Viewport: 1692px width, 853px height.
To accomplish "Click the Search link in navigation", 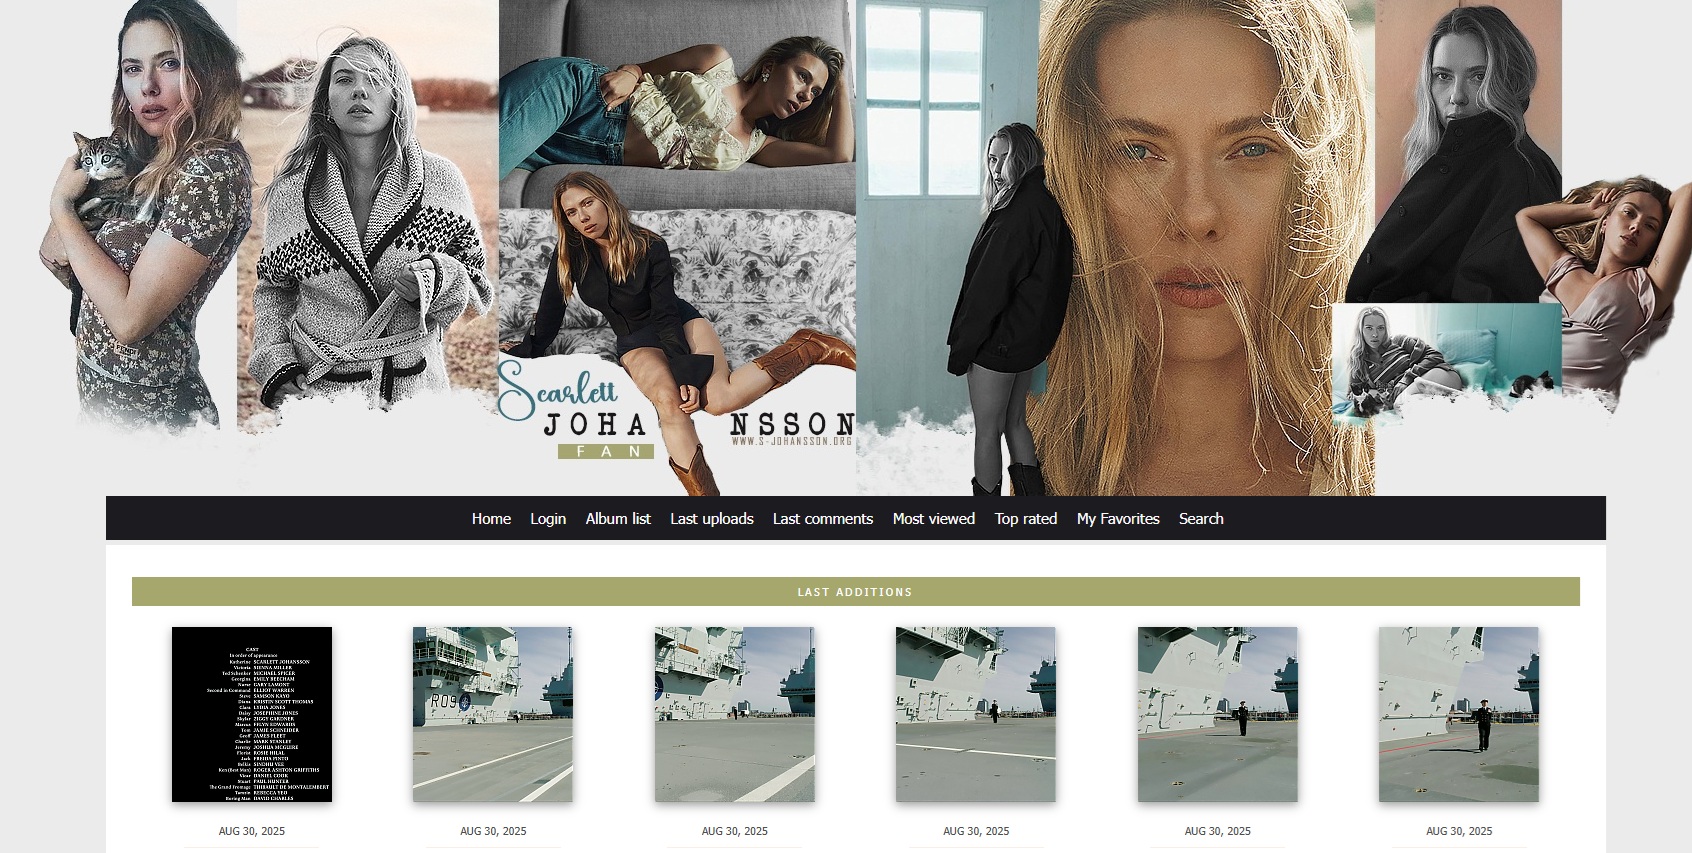I will pyautogui.click(x=1200, y=519).
